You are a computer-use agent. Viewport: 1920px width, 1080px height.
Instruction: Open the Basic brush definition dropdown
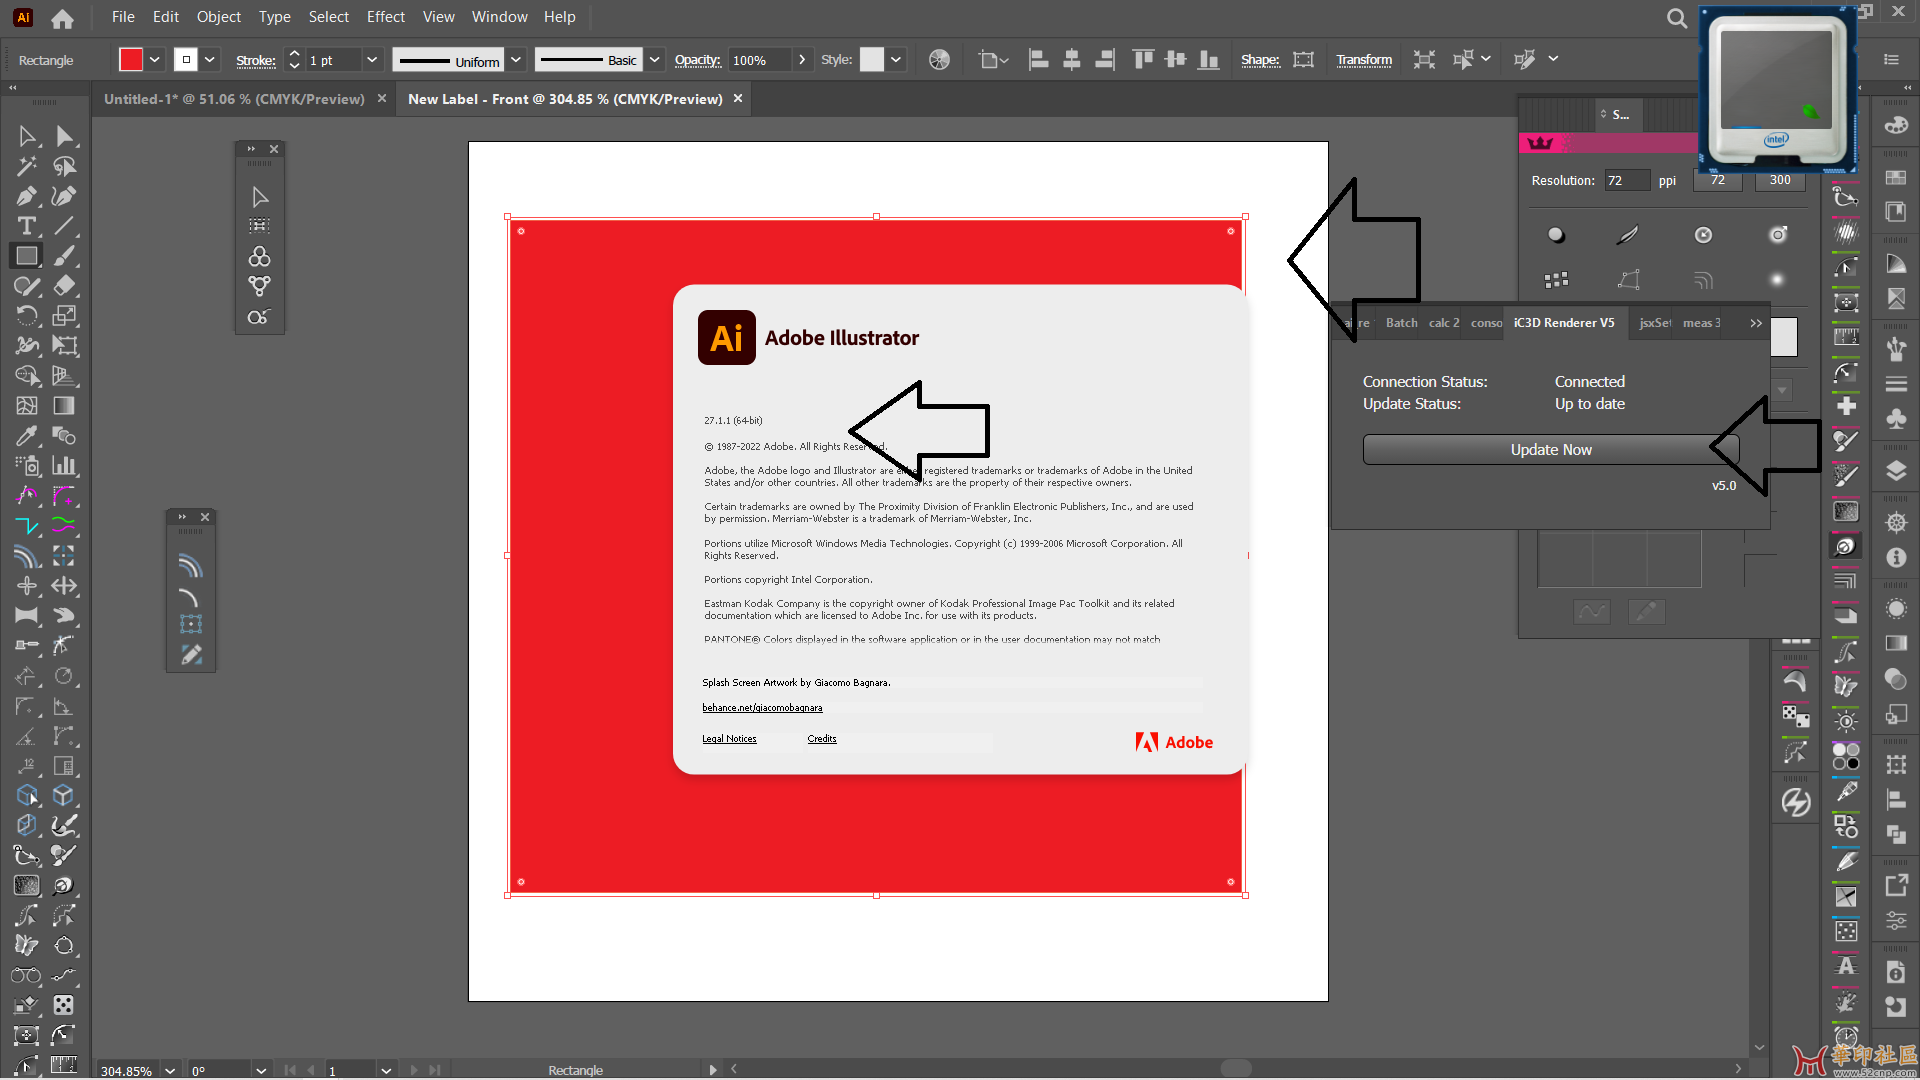point(654,60)
